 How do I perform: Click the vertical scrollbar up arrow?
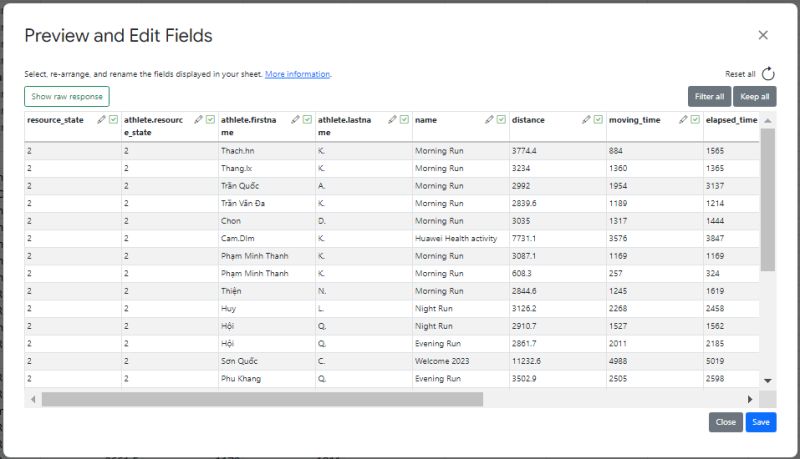point(767,121)
